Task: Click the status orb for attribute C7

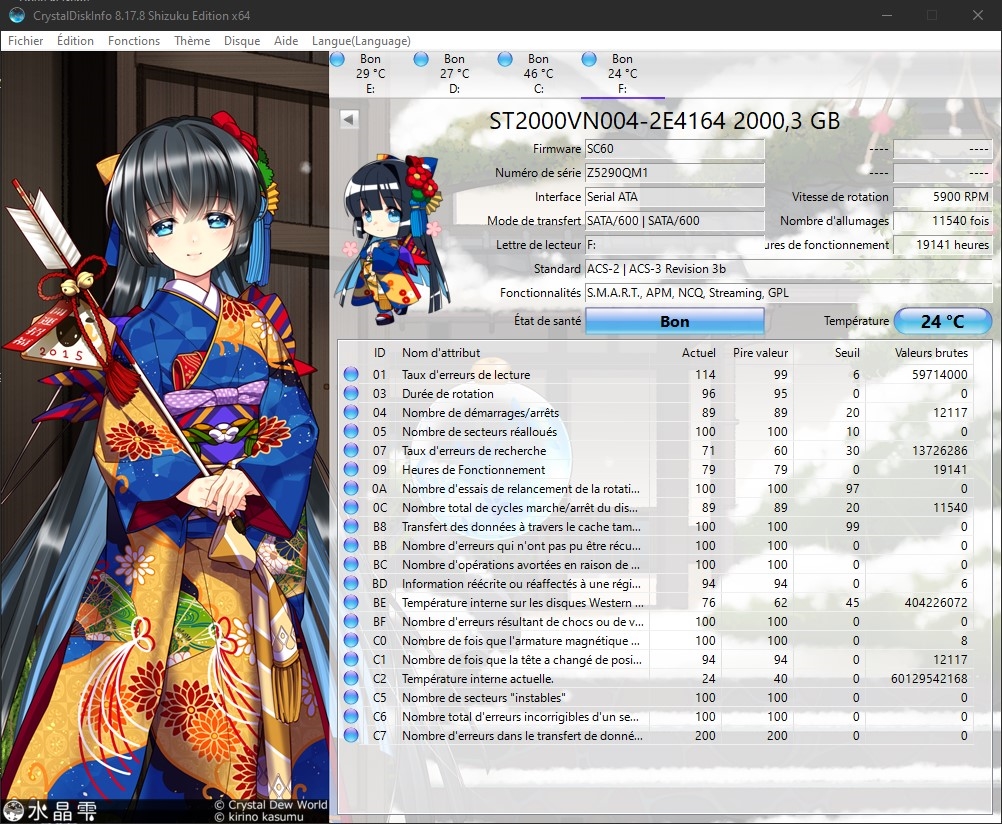Action: (351, 736)
